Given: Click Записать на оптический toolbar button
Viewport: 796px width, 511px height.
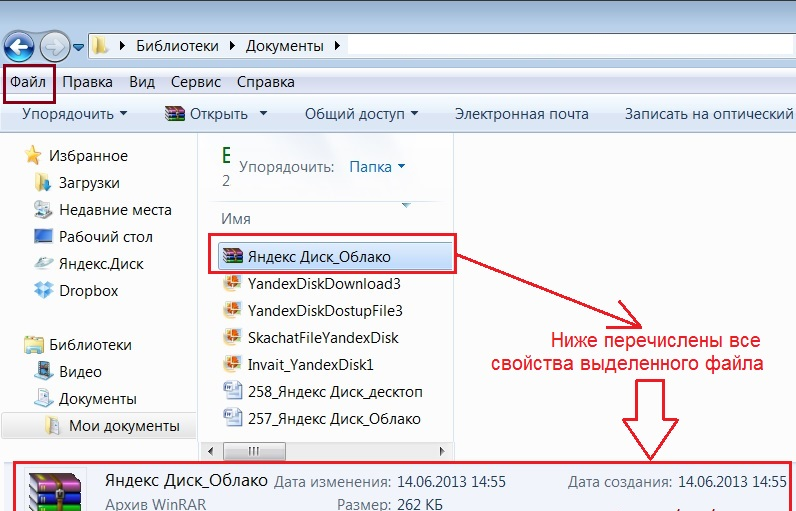Looking at the screenshot, I should 709,114.
